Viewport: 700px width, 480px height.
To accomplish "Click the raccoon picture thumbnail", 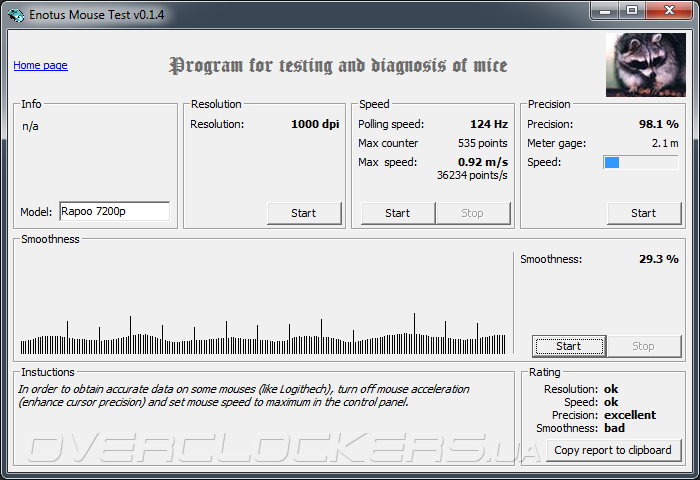I will (646, 65).
